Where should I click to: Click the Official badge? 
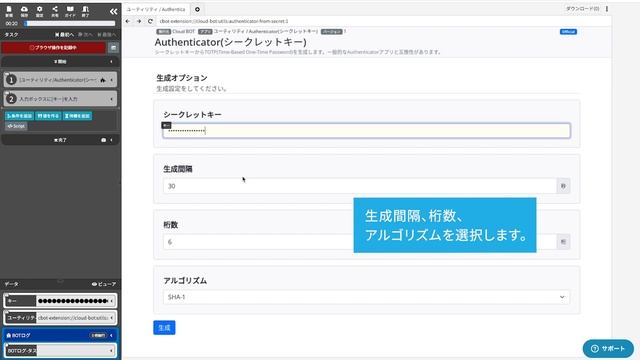pyautogui.click(x=568, y=31)
